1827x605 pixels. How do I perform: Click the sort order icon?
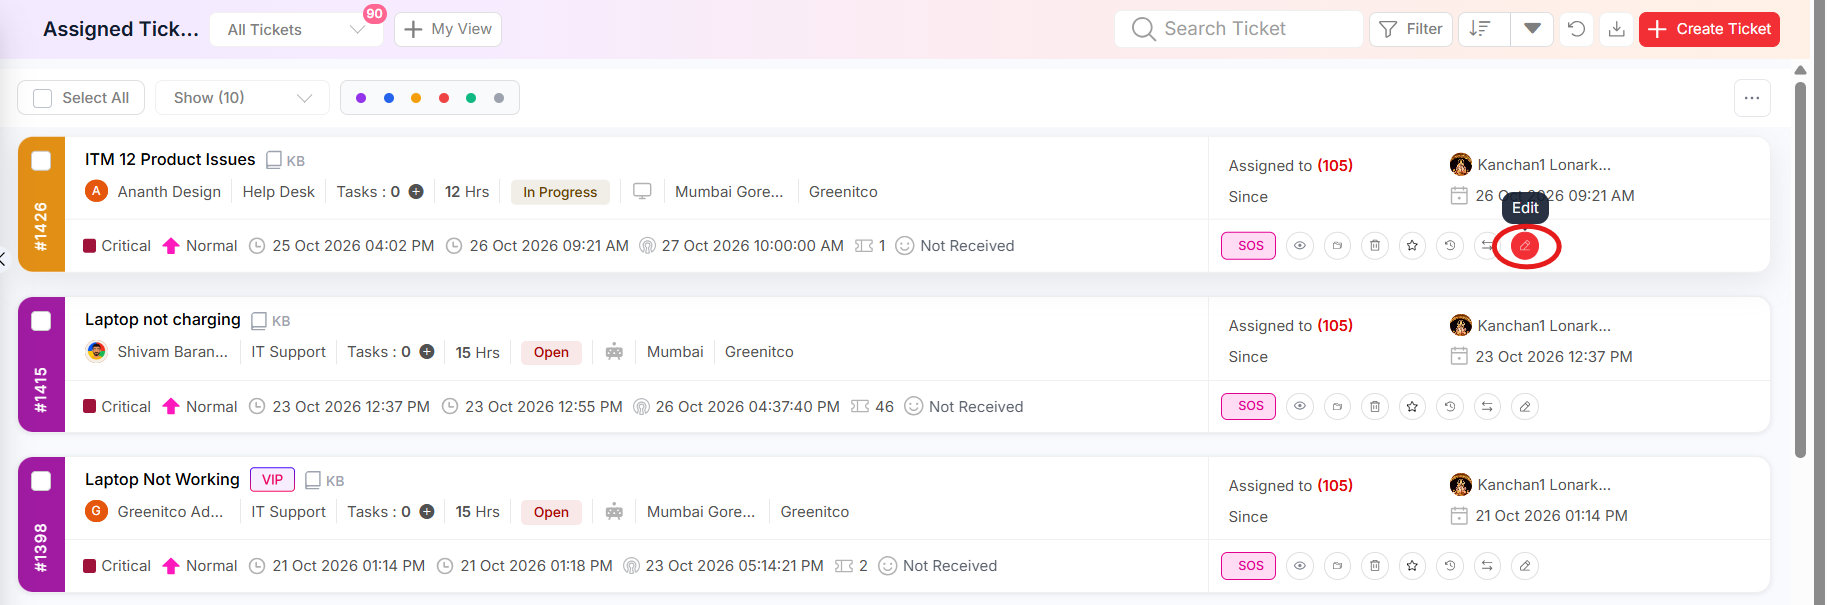(1481, 29)
